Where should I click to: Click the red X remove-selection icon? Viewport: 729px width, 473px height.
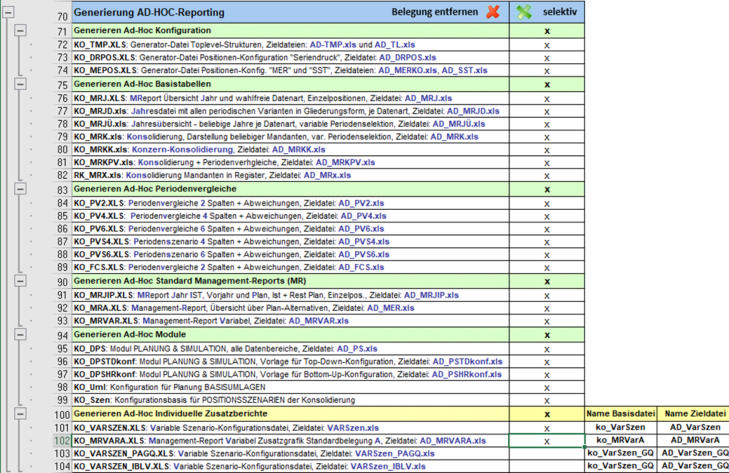[492, 13]
